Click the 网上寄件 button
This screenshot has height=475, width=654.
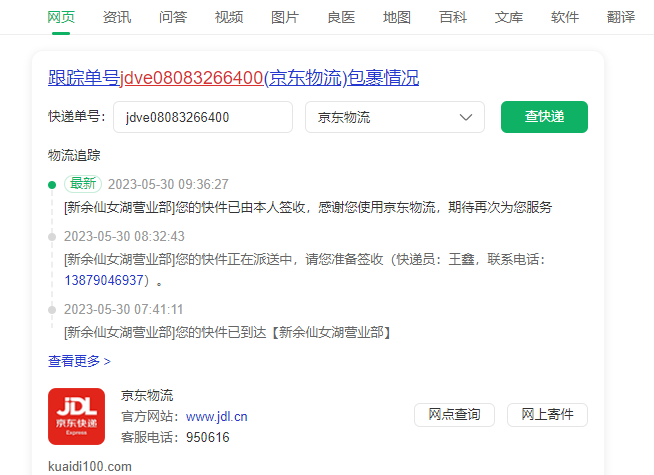pyautogui.click(x=547, y=415)
